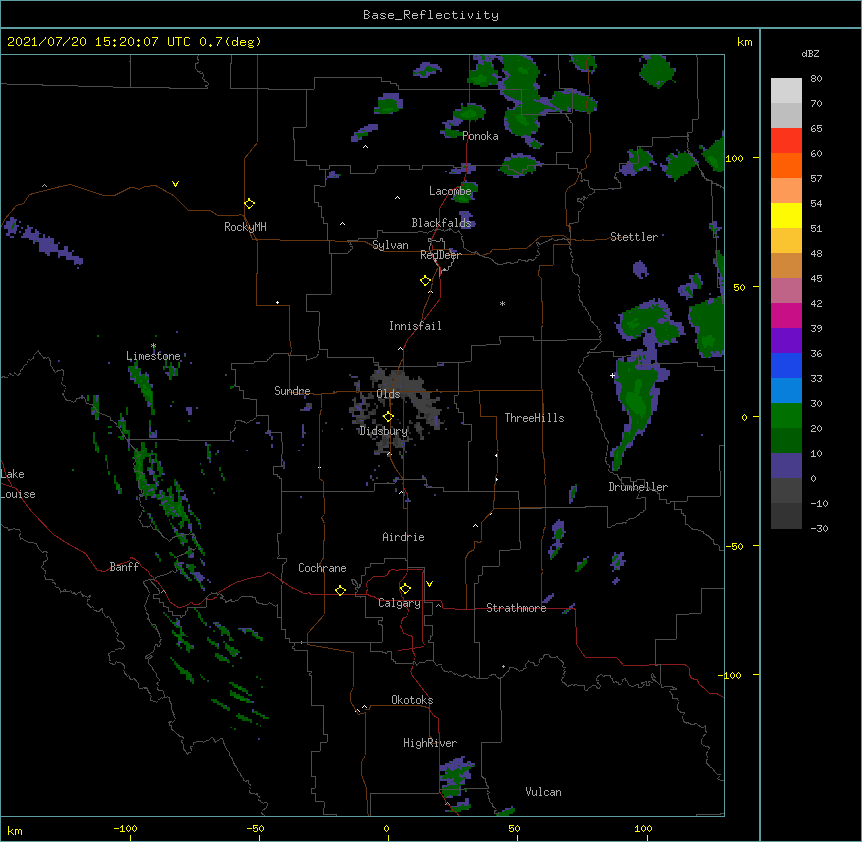Viewport: 862px width, 842px height.
Task: Click the green echo cell near HighRiver
Action: pyautogui.click(x=455, y=775)
